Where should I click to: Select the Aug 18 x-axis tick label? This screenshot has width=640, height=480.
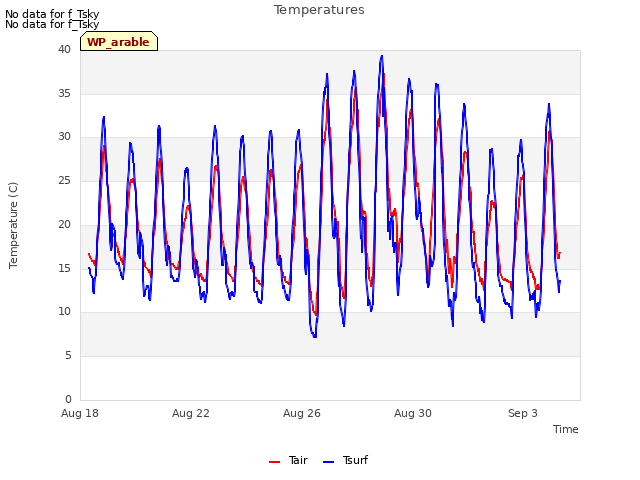80,413
